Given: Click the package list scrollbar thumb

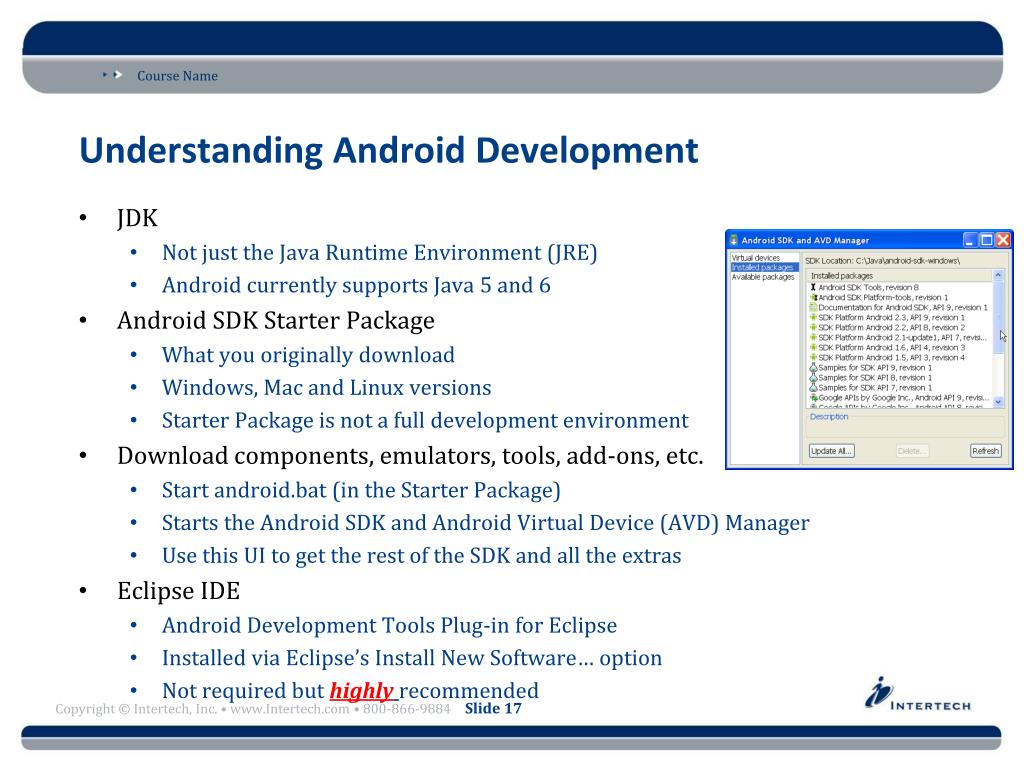Looking at the screenshot, I should 998,317.
